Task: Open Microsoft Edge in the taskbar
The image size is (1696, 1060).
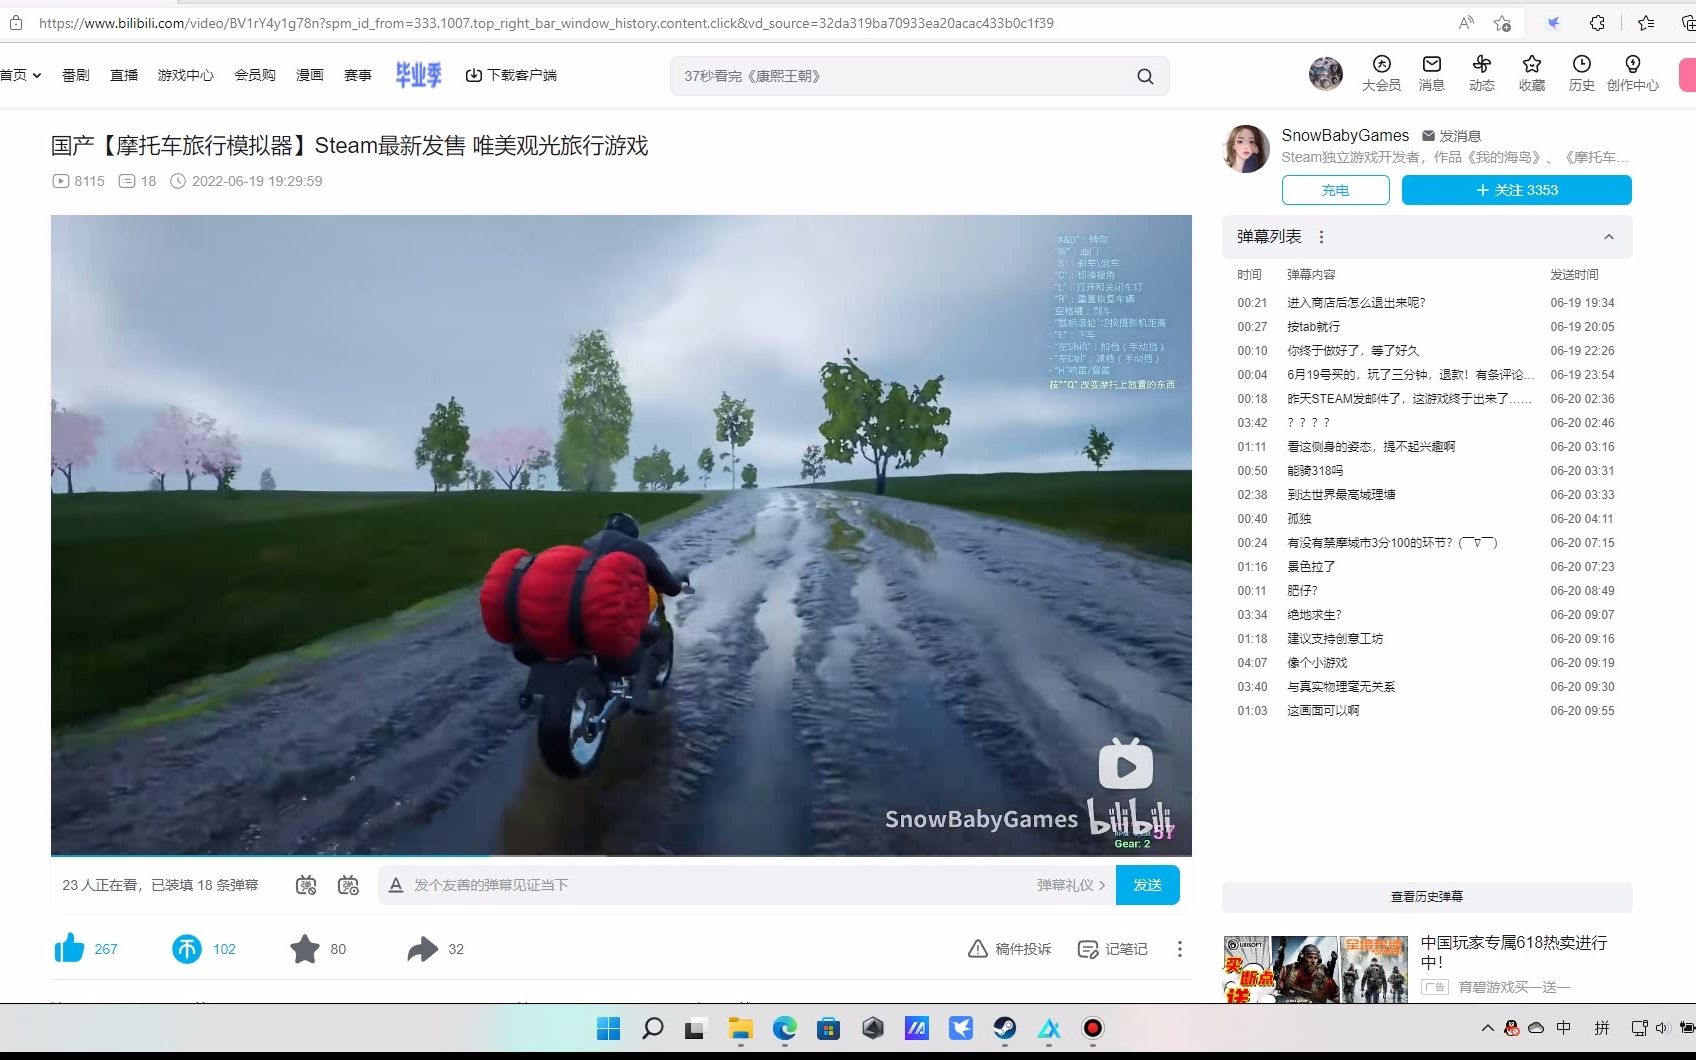Action: [x=785, y=1028]
